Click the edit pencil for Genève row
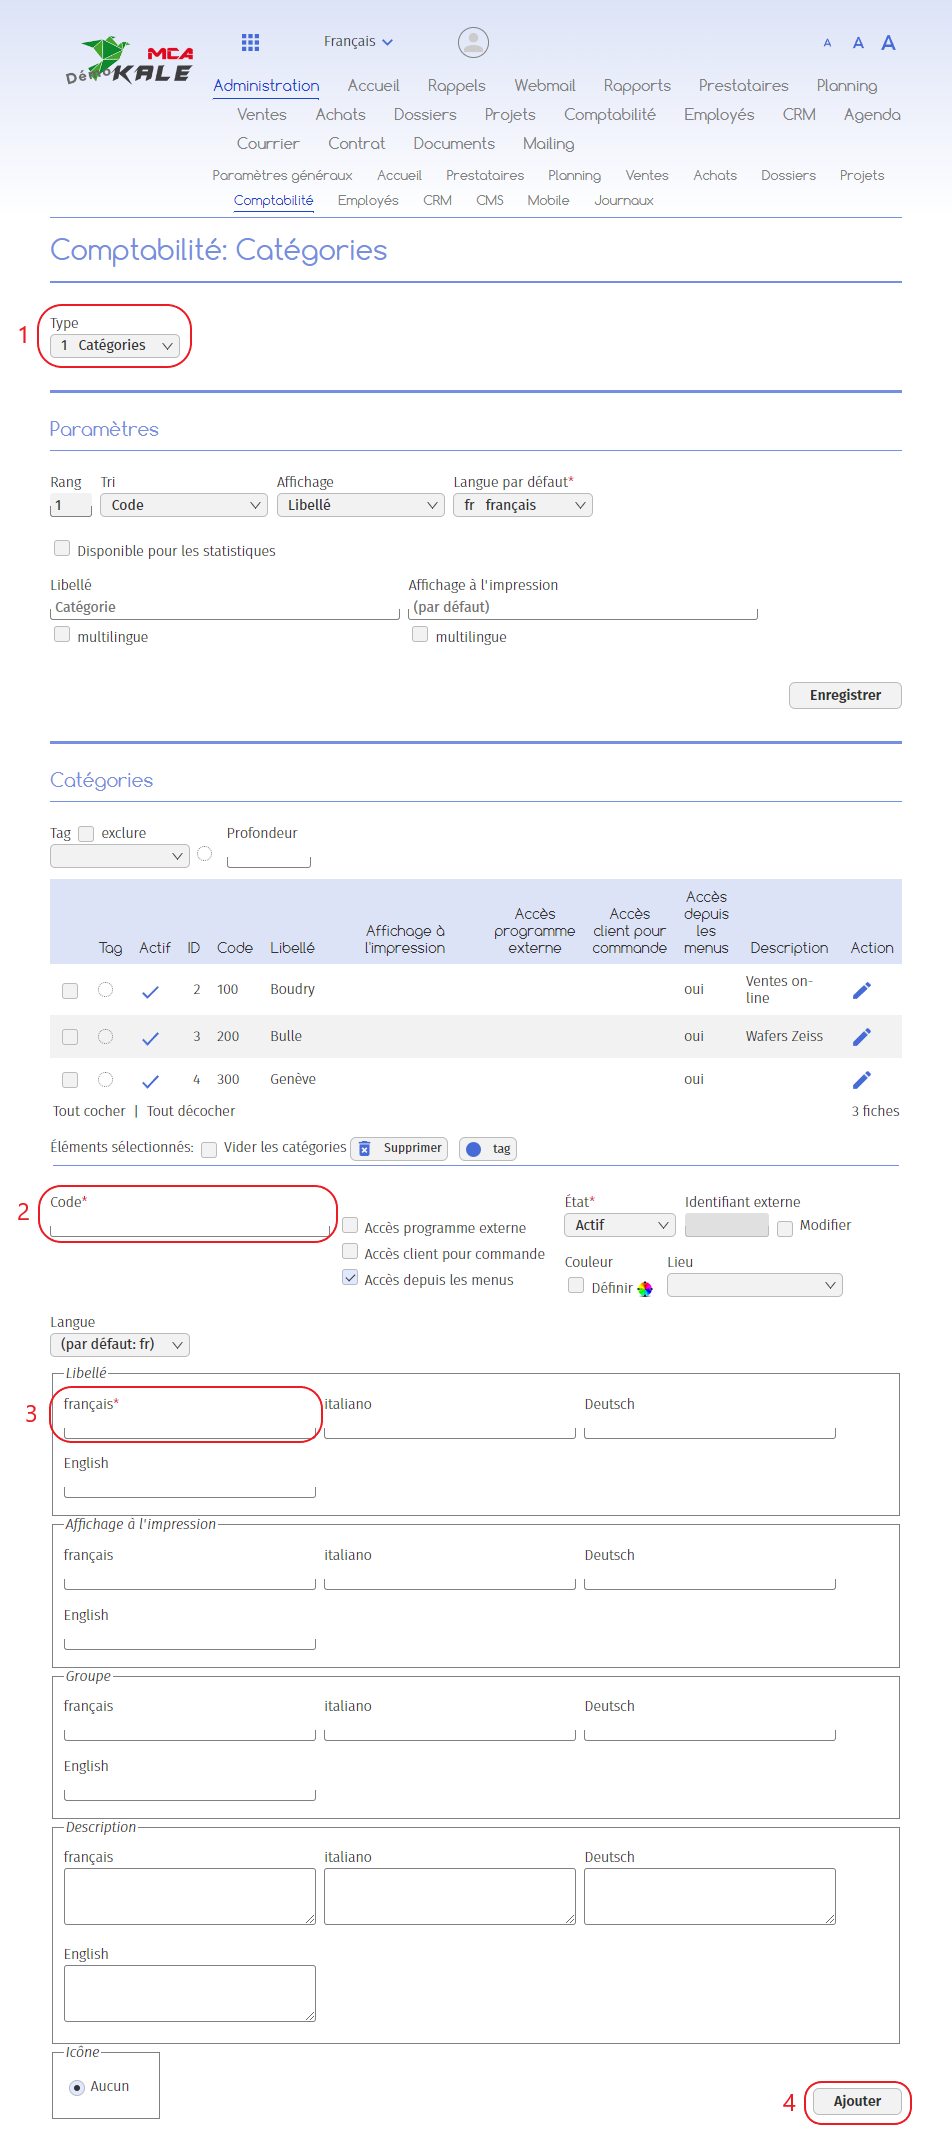This screenshot has height=2132, width=952. coord(861,1080)
